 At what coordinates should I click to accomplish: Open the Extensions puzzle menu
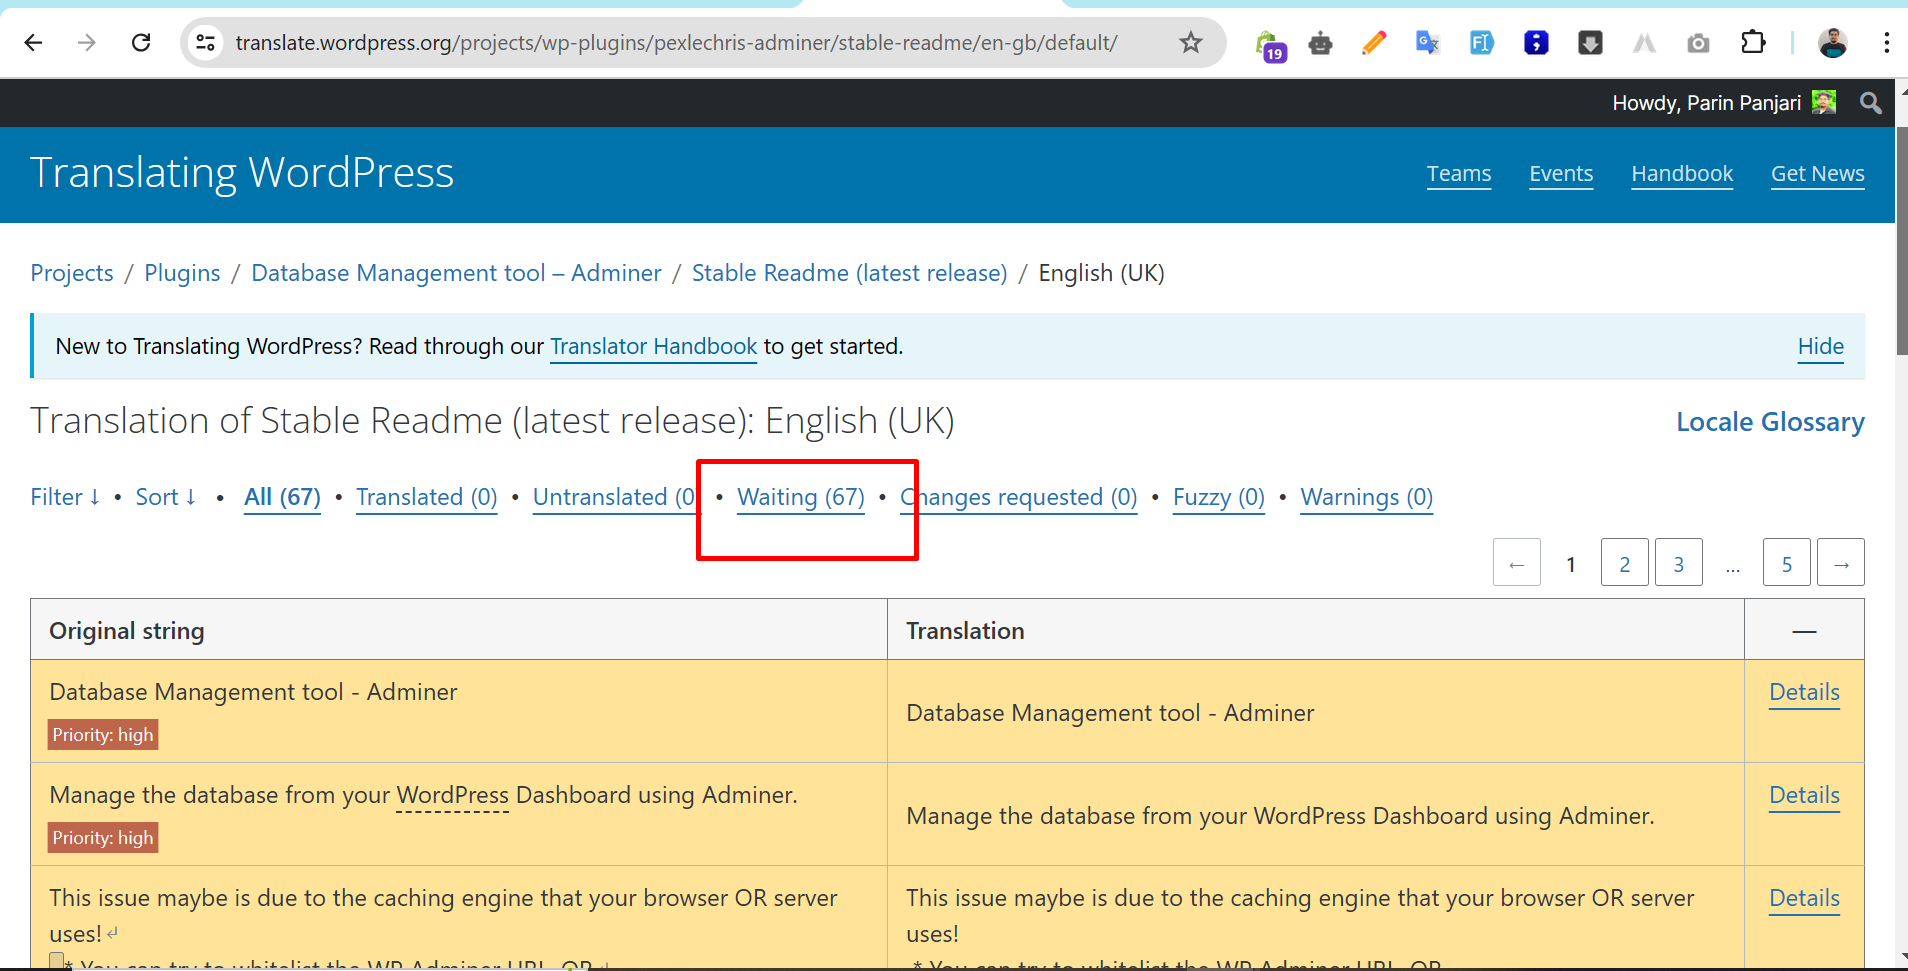coord(1753,43)
